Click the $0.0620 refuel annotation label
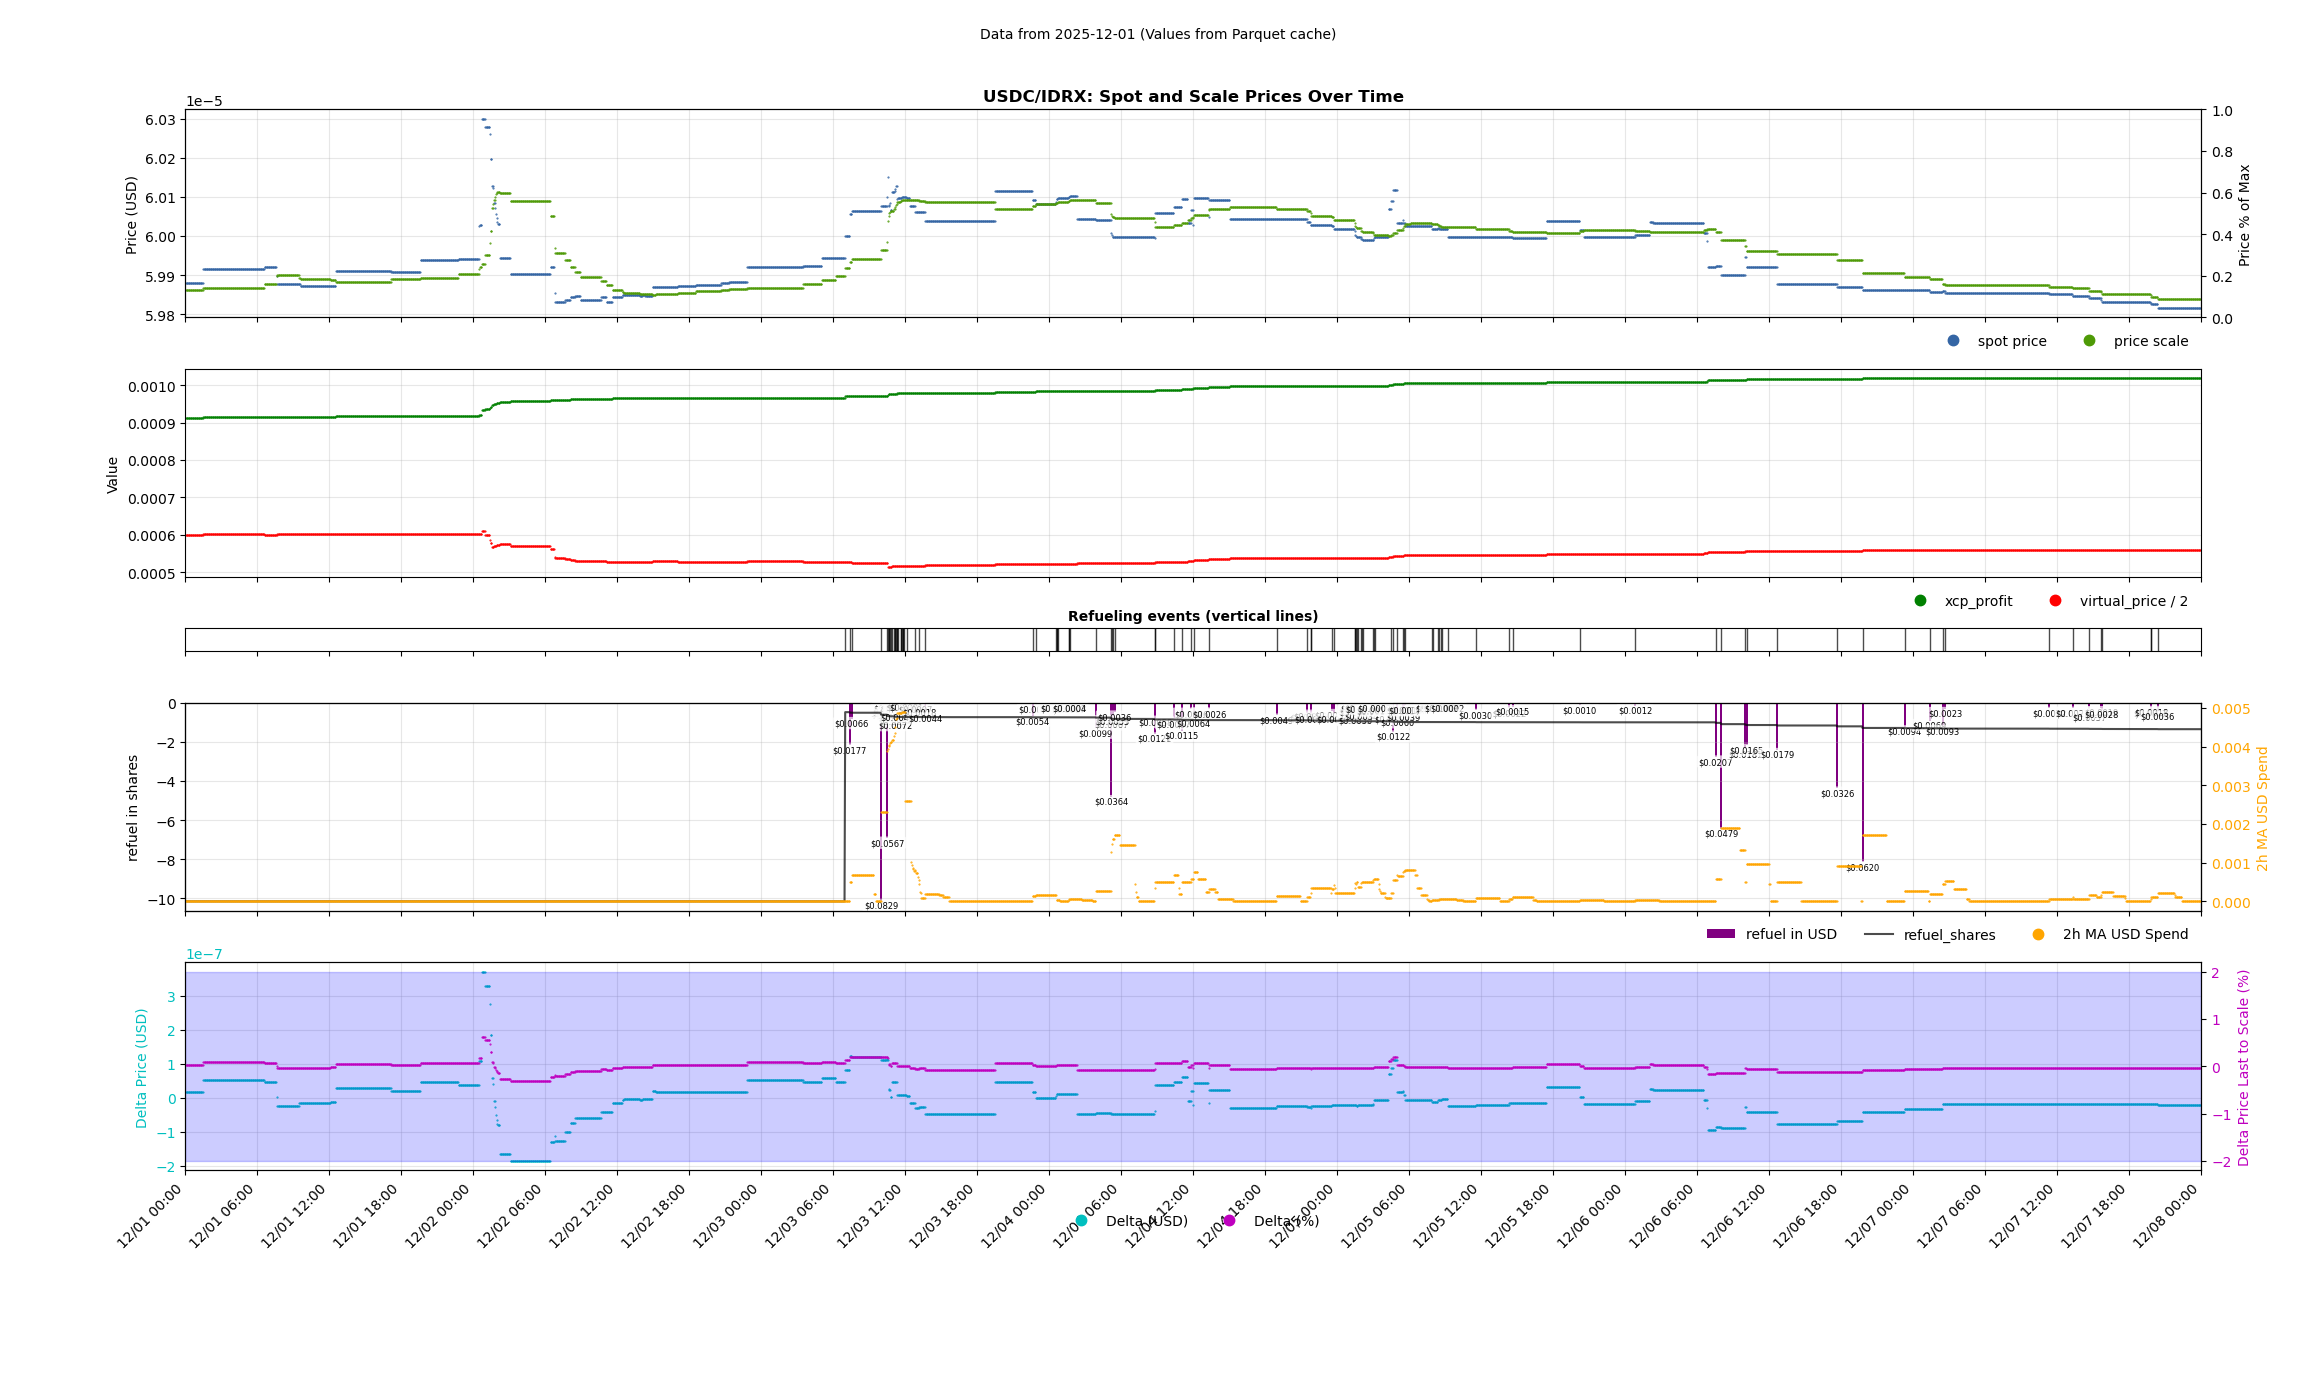 click(x=1862, y=868)
